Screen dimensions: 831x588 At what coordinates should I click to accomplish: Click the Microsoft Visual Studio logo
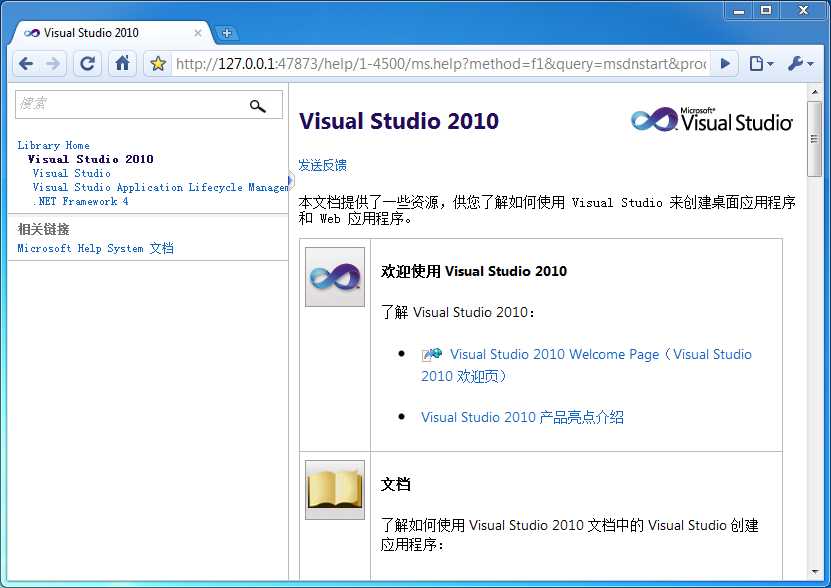[x=711, y=119]
